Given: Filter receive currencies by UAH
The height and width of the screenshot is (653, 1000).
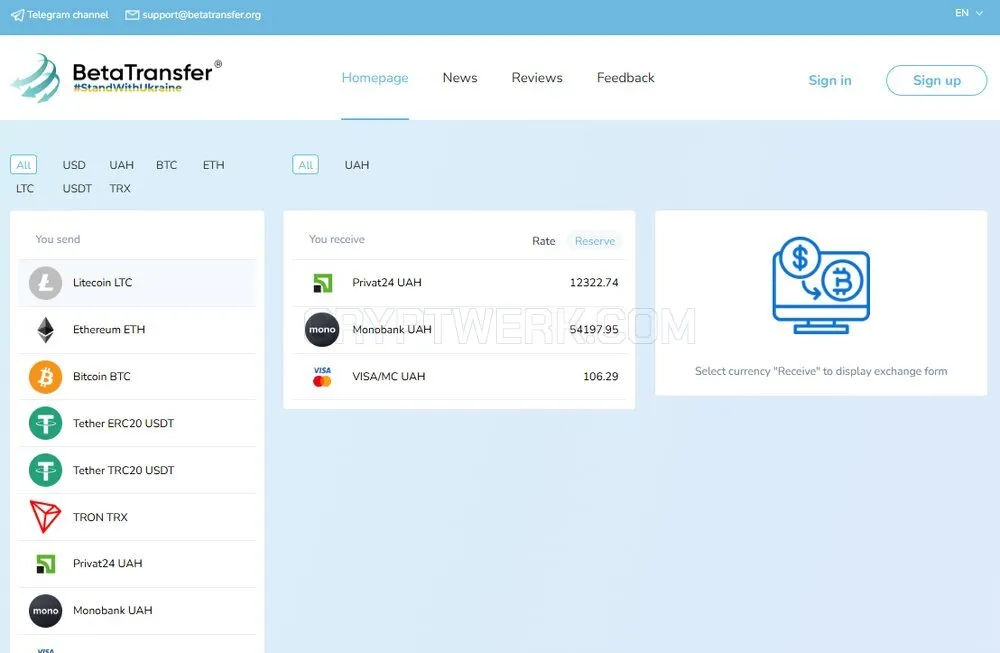Looking at the screenshot, I should (x=357, y=165).
